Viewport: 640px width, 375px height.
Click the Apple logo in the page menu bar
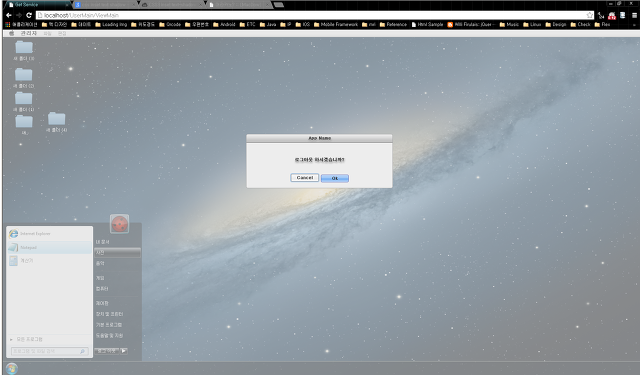tap(11, 33)
